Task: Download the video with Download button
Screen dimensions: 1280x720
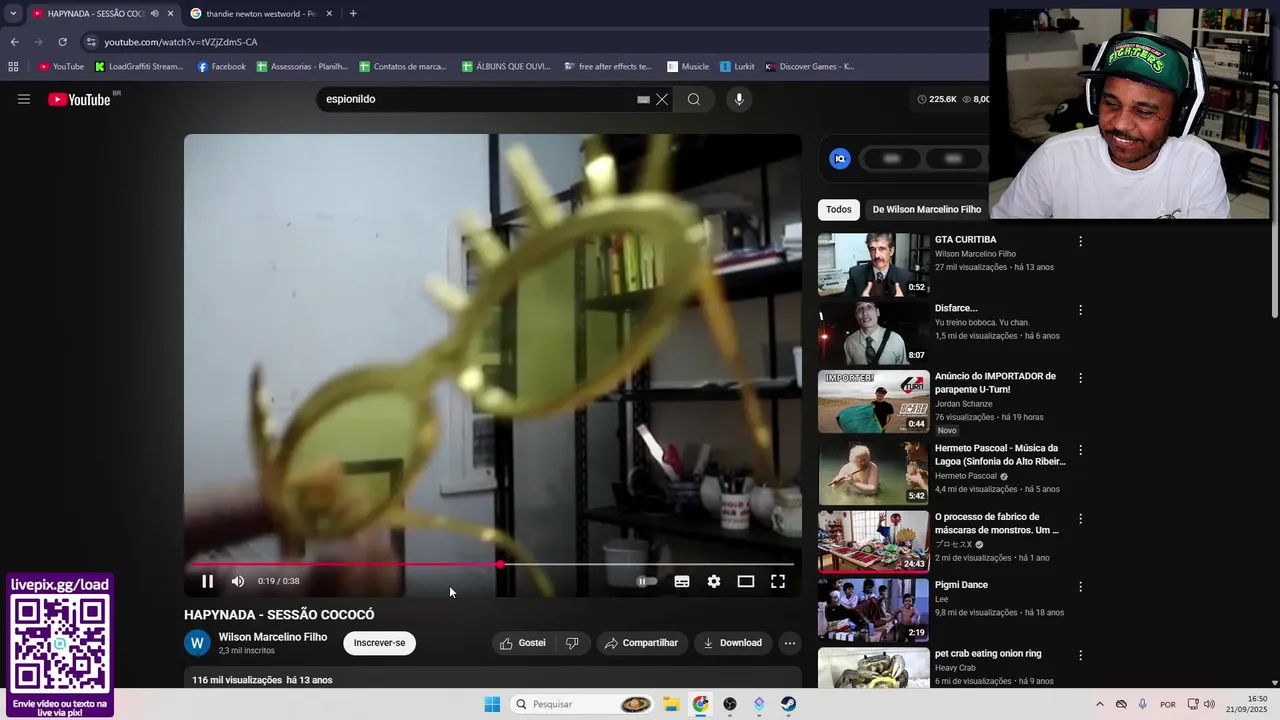Action: 732,643
